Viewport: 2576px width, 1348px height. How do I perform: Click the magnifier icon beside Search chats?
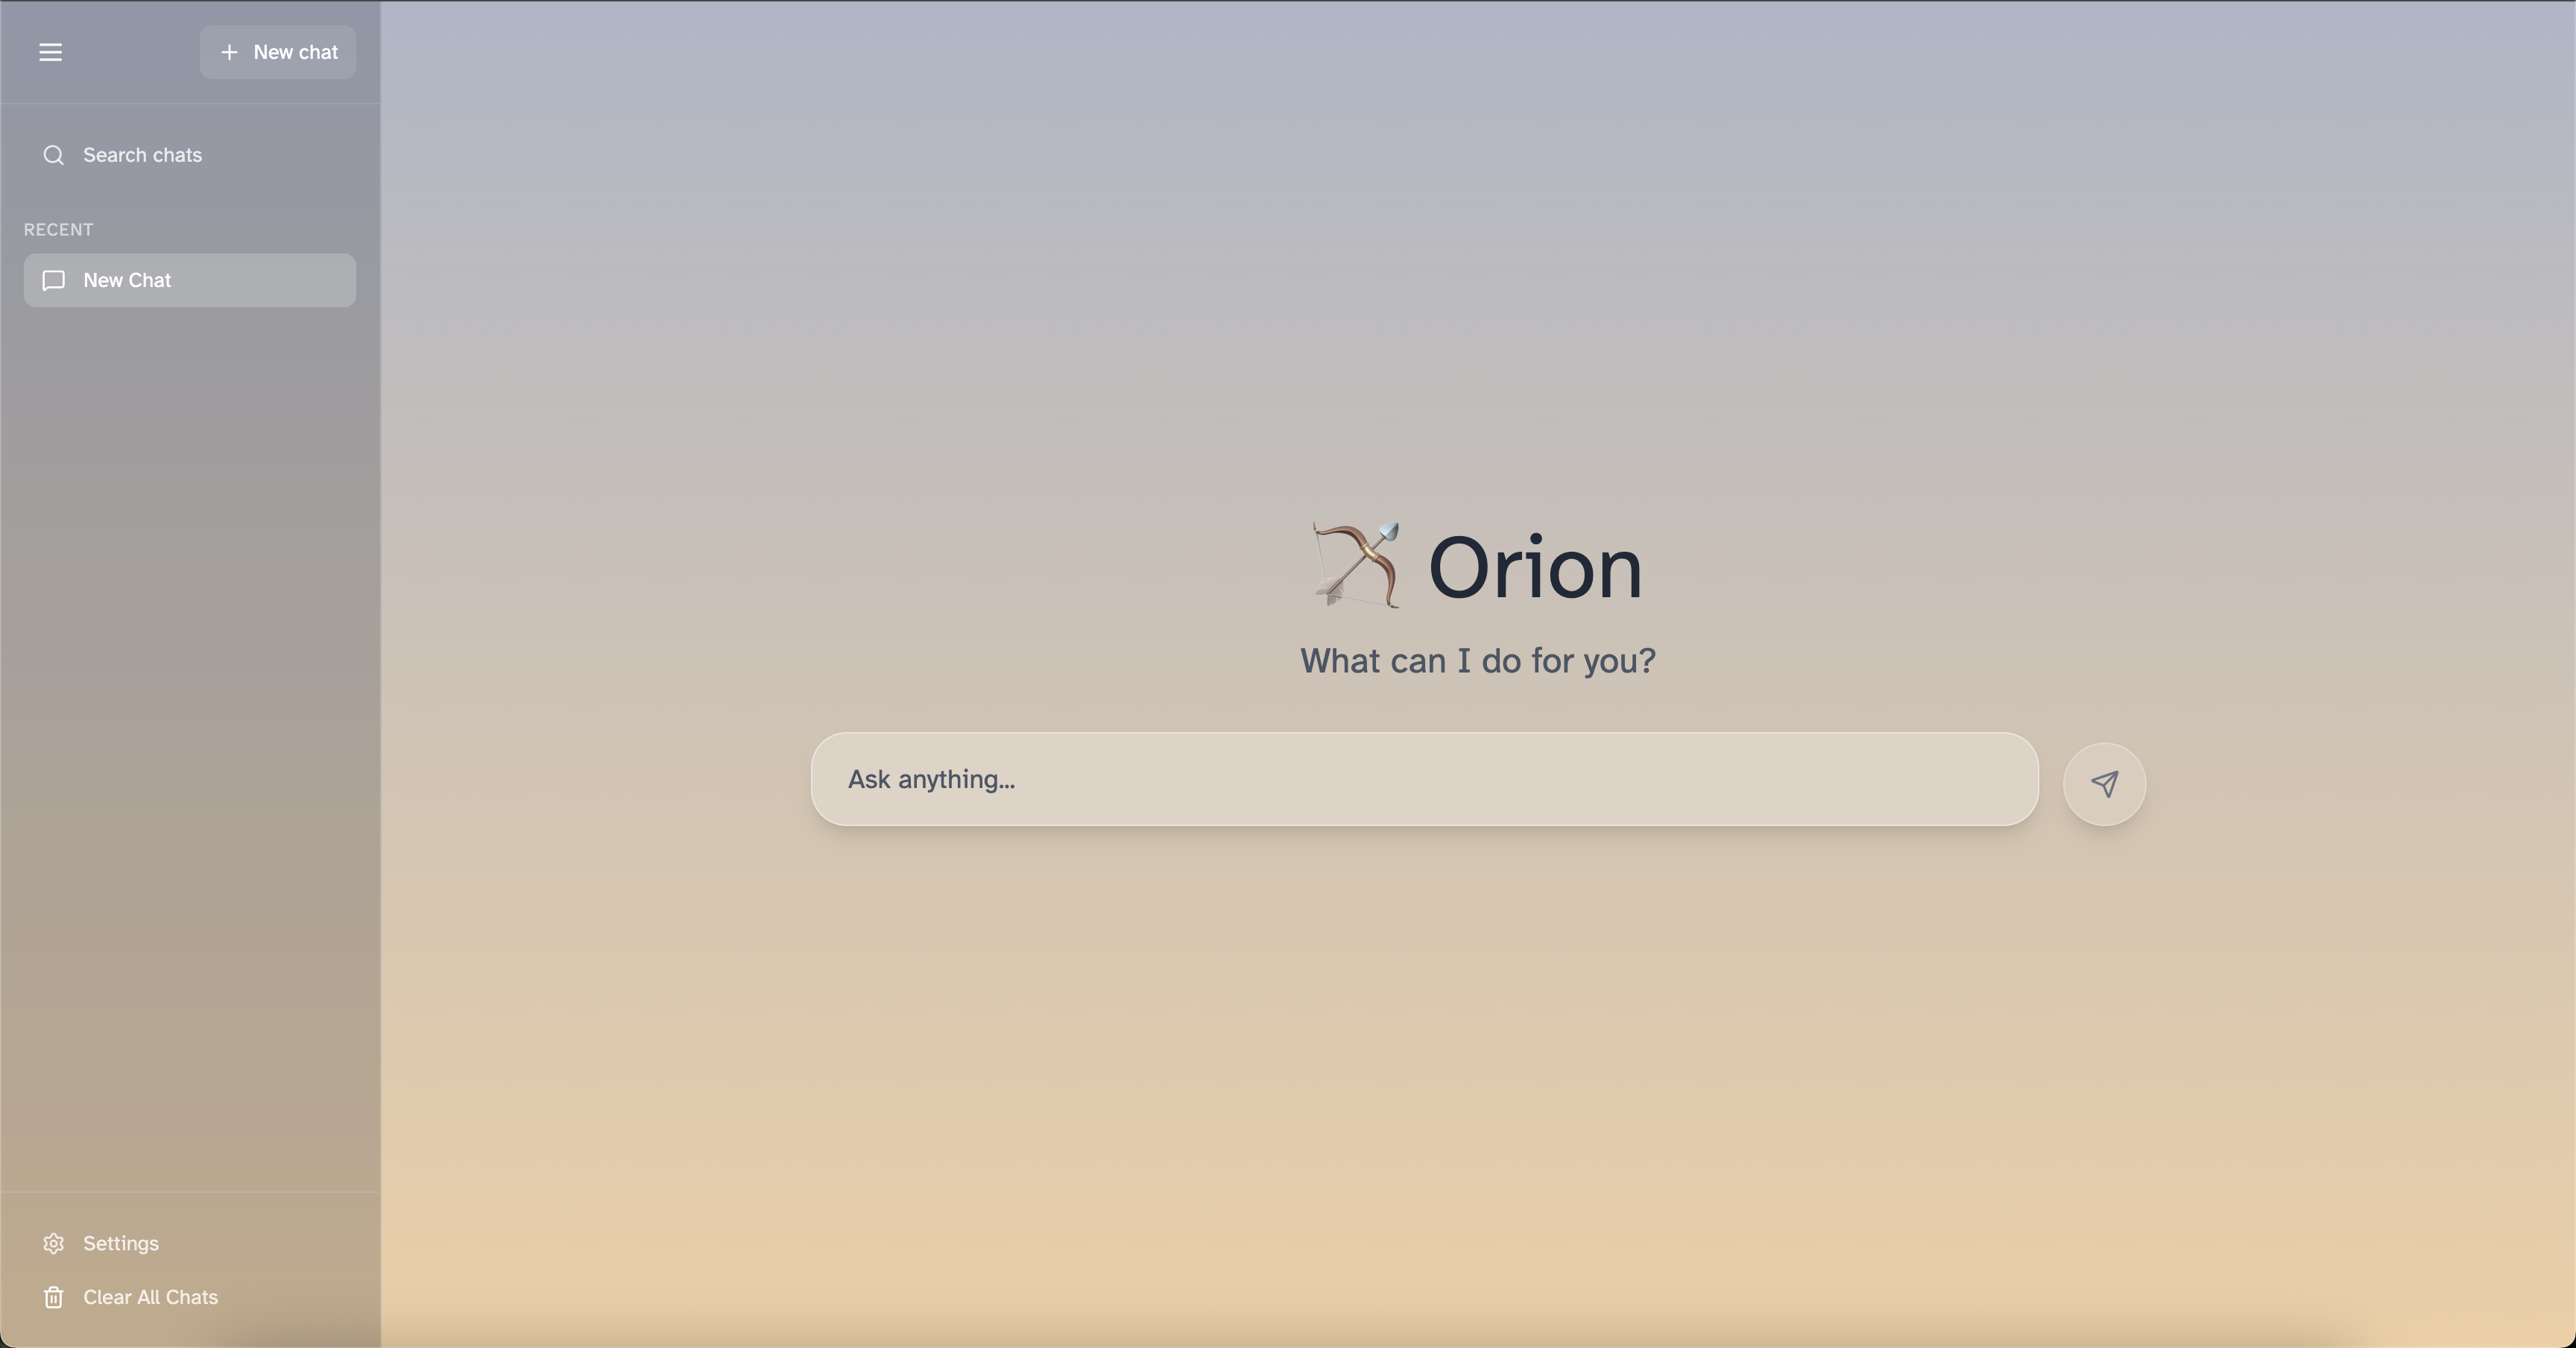tap(54, 155)
